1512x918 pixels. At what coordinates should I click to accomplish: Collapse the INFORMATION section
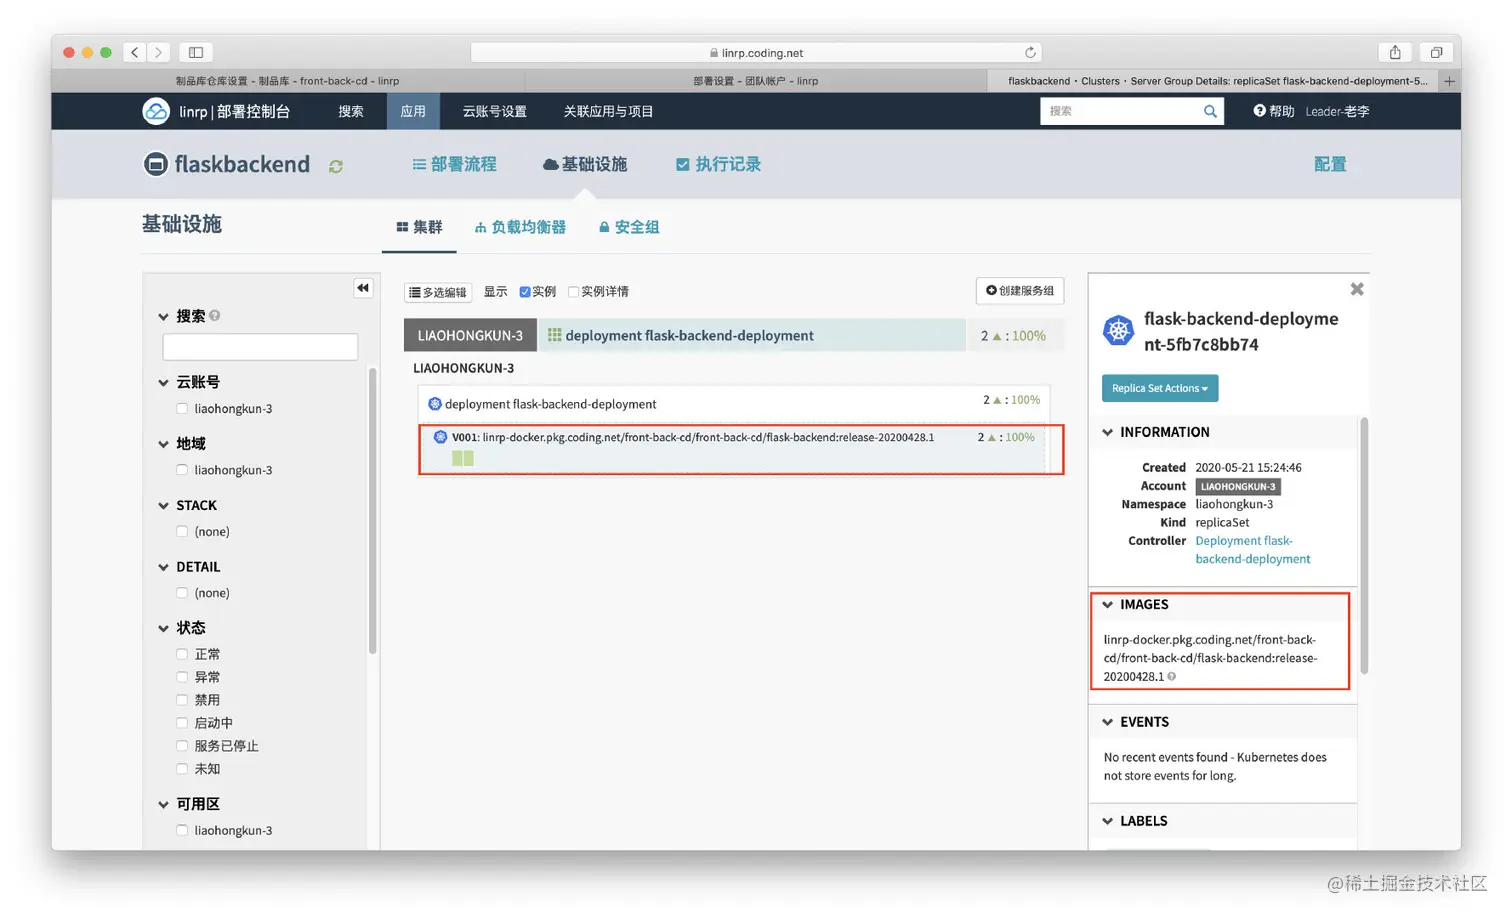pos(1108,432)
